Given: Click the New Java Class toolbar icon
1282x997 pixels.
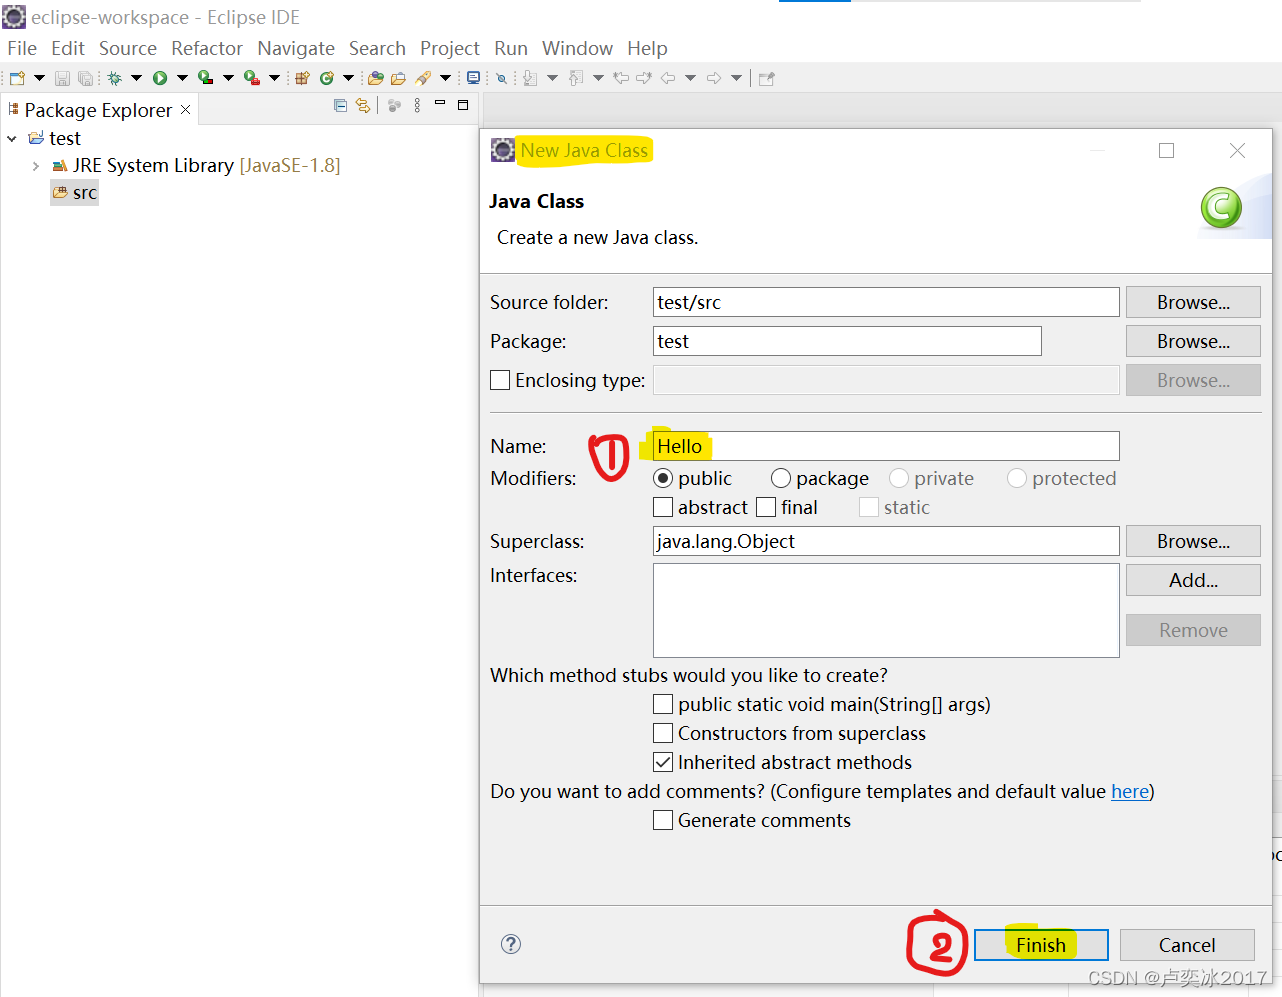Looking at the screenshot, I should (327, 78).
